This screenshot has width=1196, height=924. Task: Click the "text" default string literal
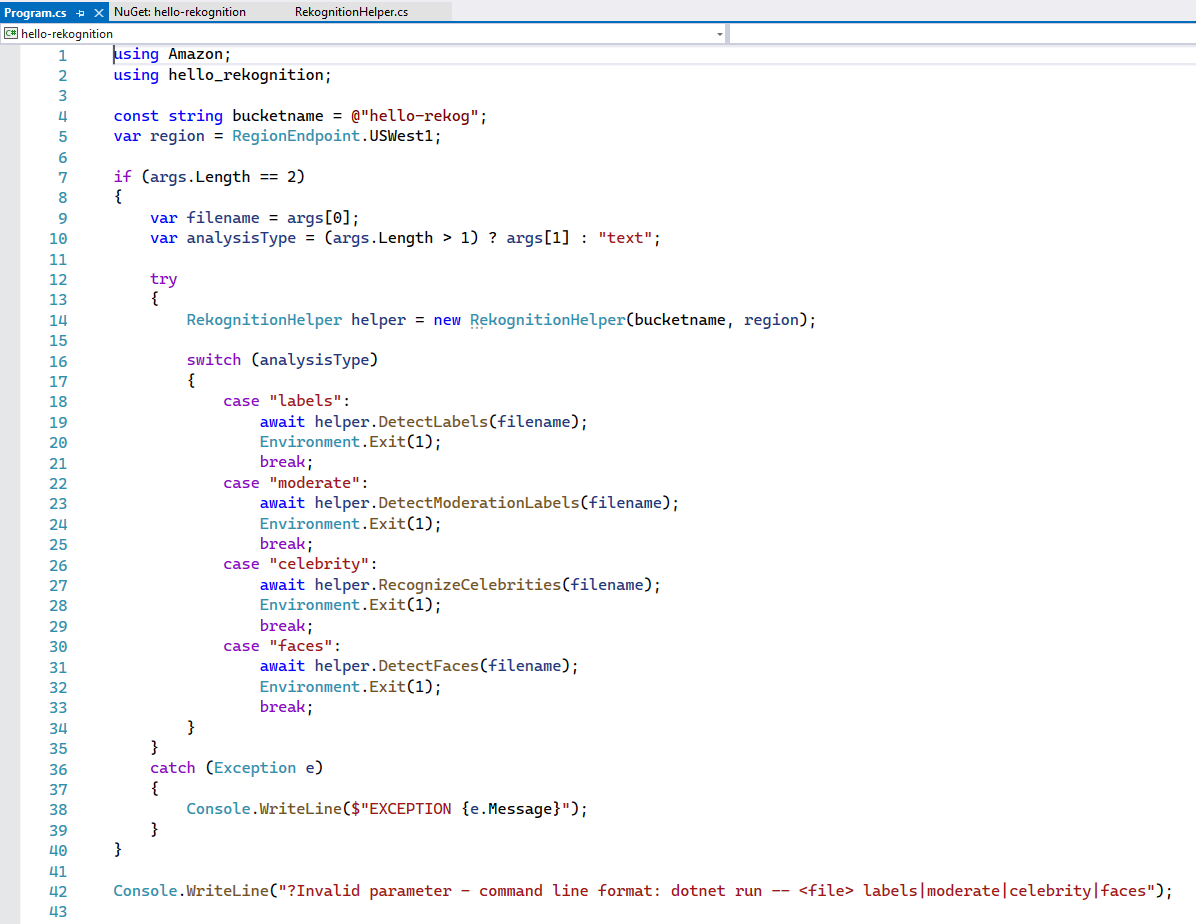coord(625,238)
